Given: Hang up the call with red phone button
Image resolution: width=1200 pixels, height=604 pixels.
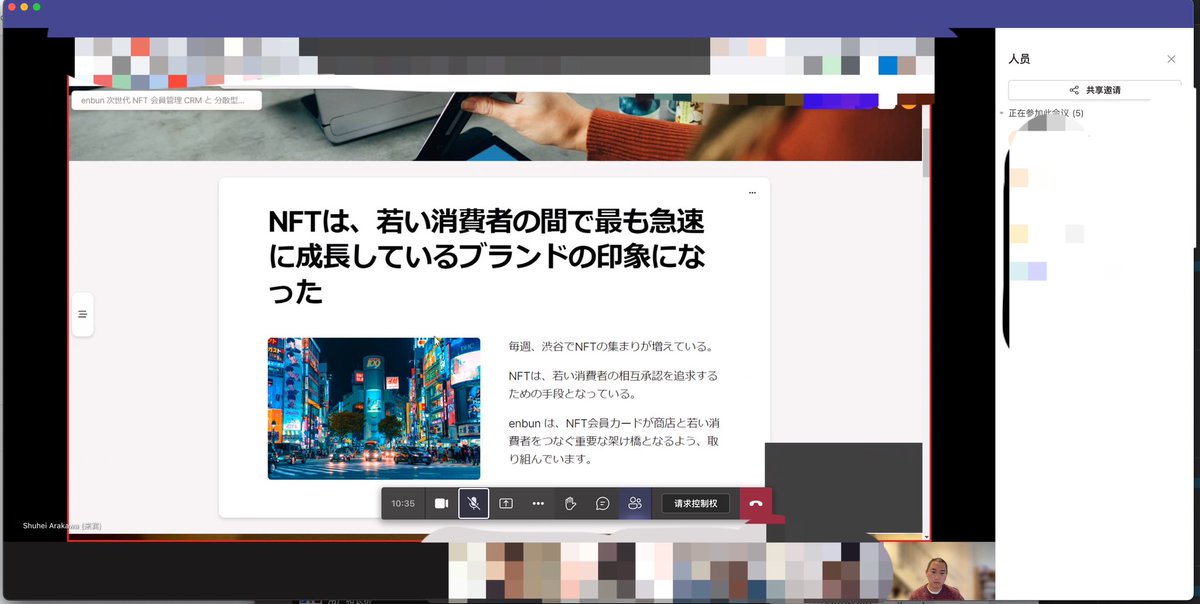Looking at the screenshot, I should [x=755, y=503].
